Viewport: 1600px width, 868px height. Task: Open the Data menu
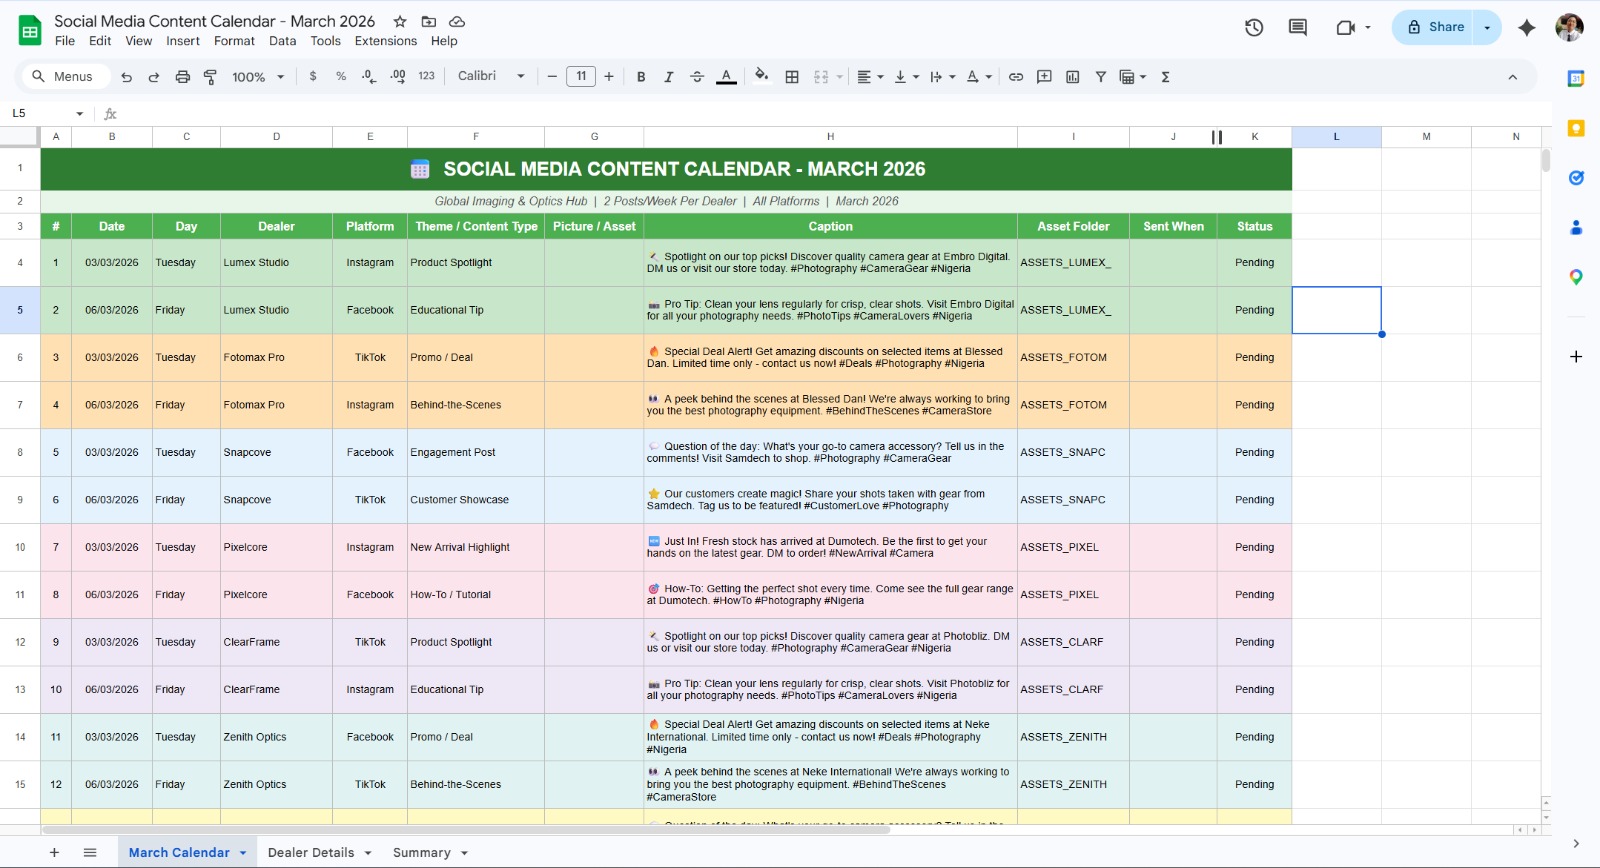pos(282,41)
